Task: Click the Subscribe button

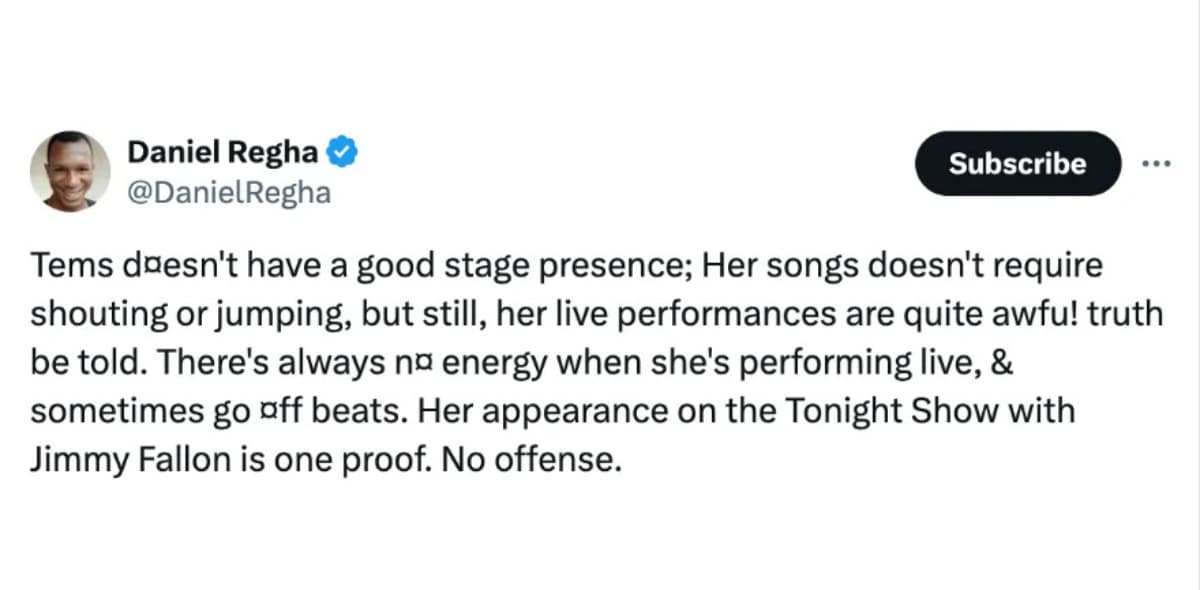Action: pyautogui.click(x=1017, y=164)
